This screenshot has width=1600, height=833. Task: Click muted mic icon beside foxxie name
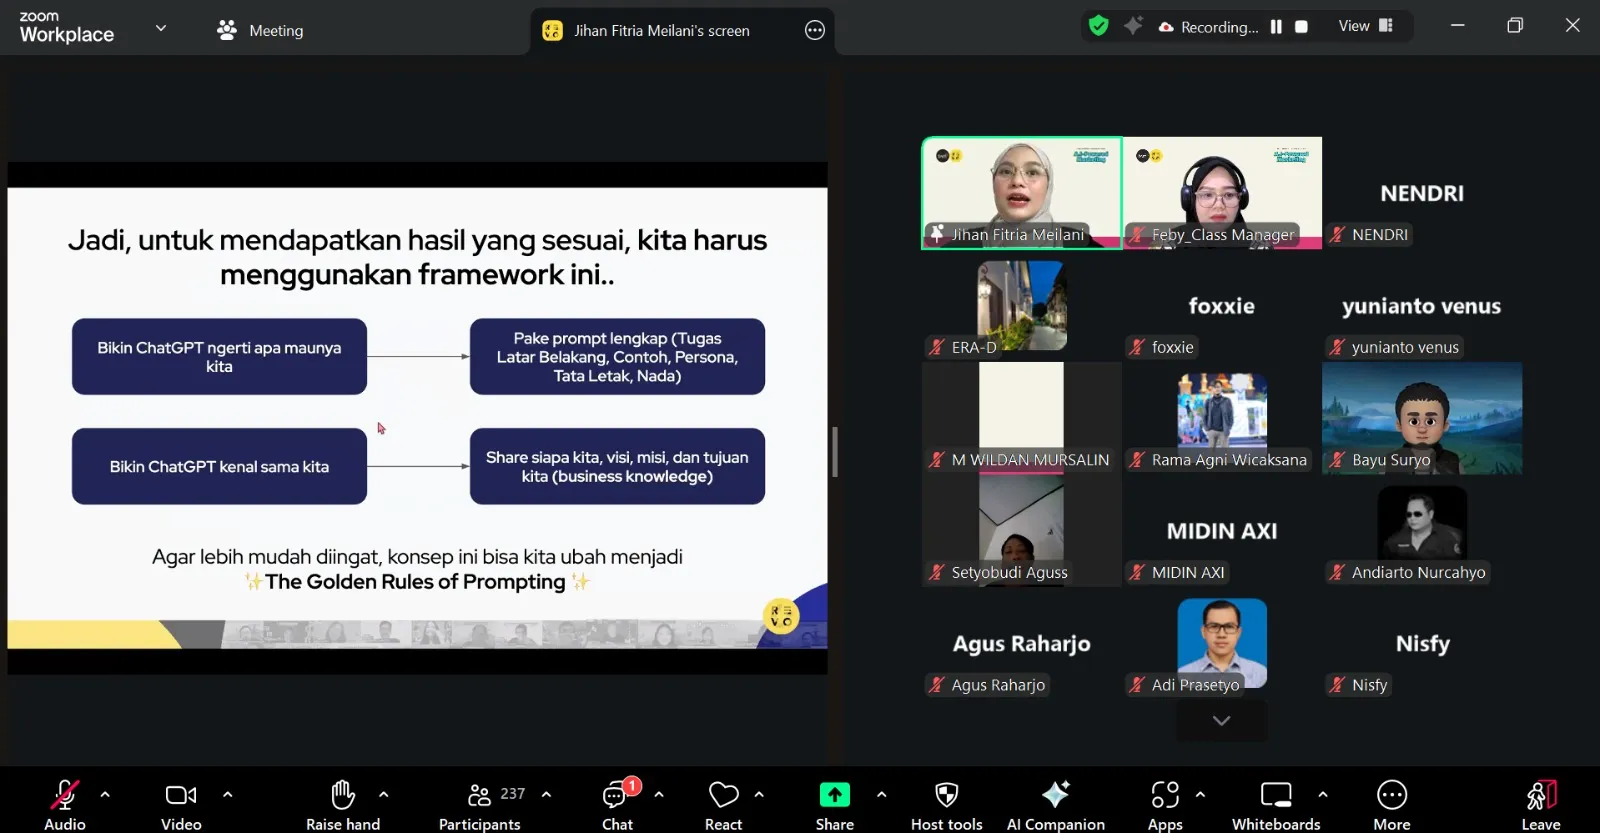[1137, 347]
